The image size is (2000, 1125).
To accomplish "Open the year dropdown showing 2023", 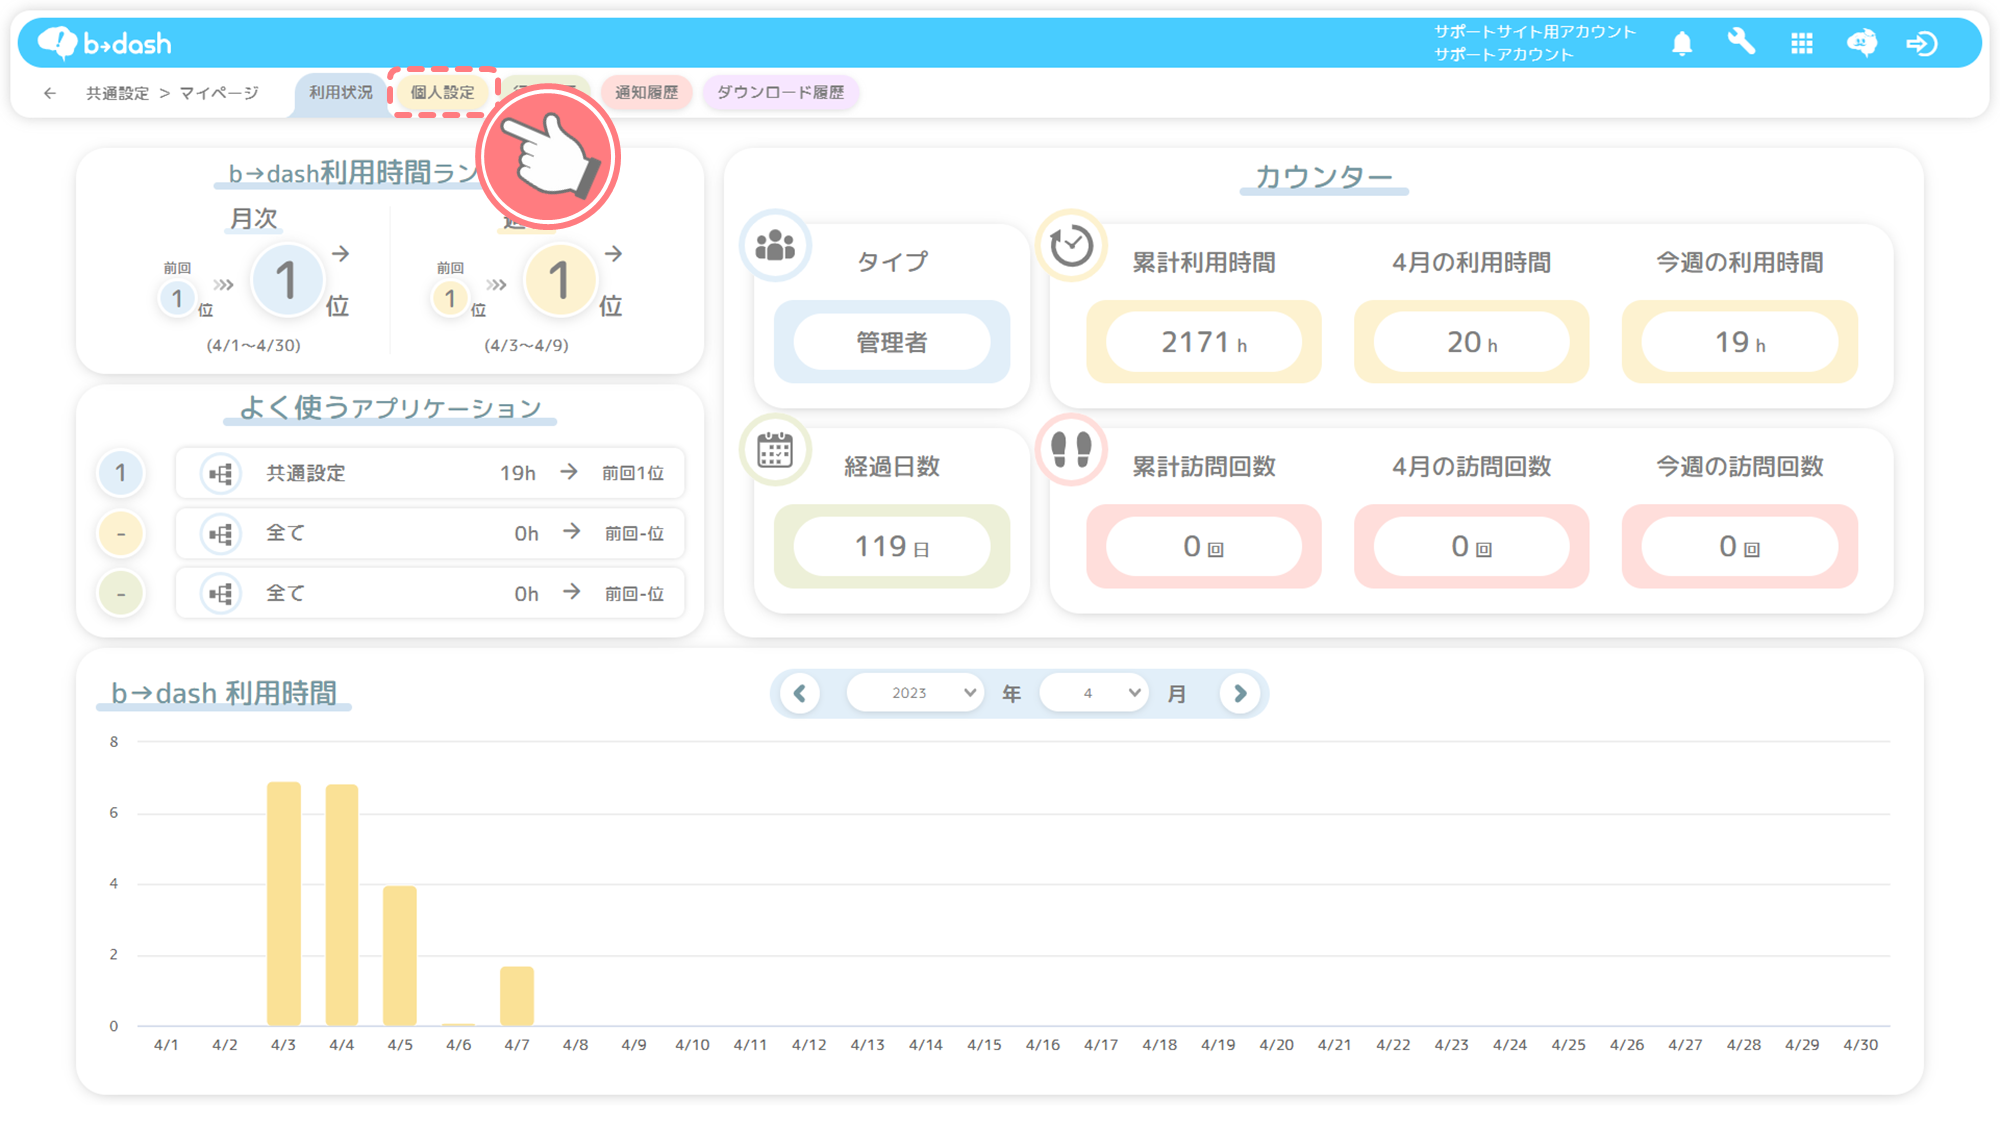I will pos(915,693).
